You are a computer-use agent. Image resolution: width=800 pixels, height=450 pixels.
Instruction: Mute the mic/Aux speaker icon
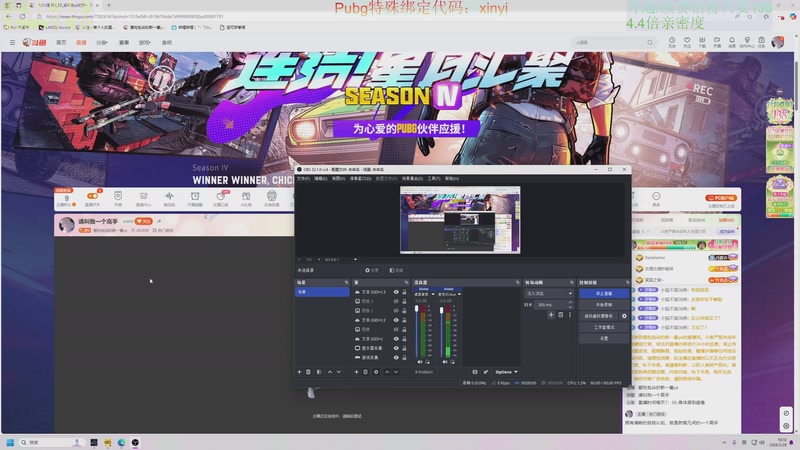(x=445, y=362)
